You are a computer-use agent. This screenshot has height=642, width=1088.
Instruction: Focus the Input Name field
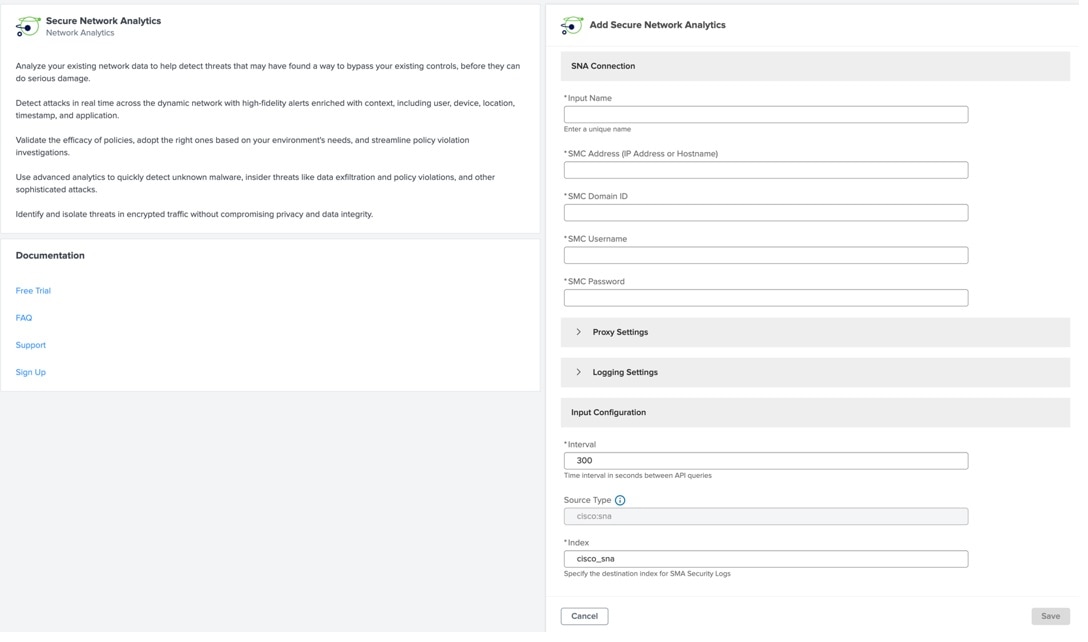765,115
